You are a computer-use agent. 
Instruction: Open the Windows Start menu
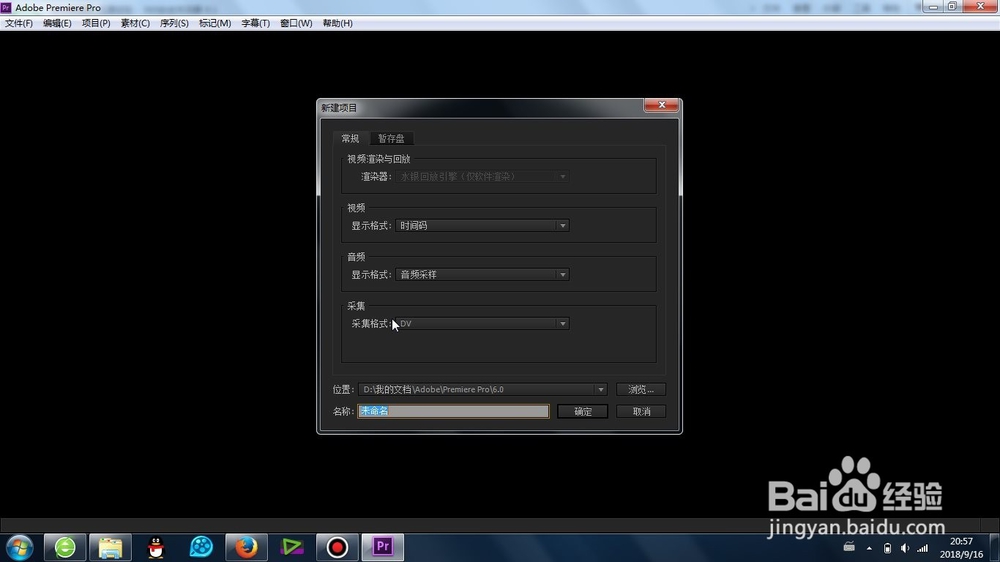click(19, 547)
